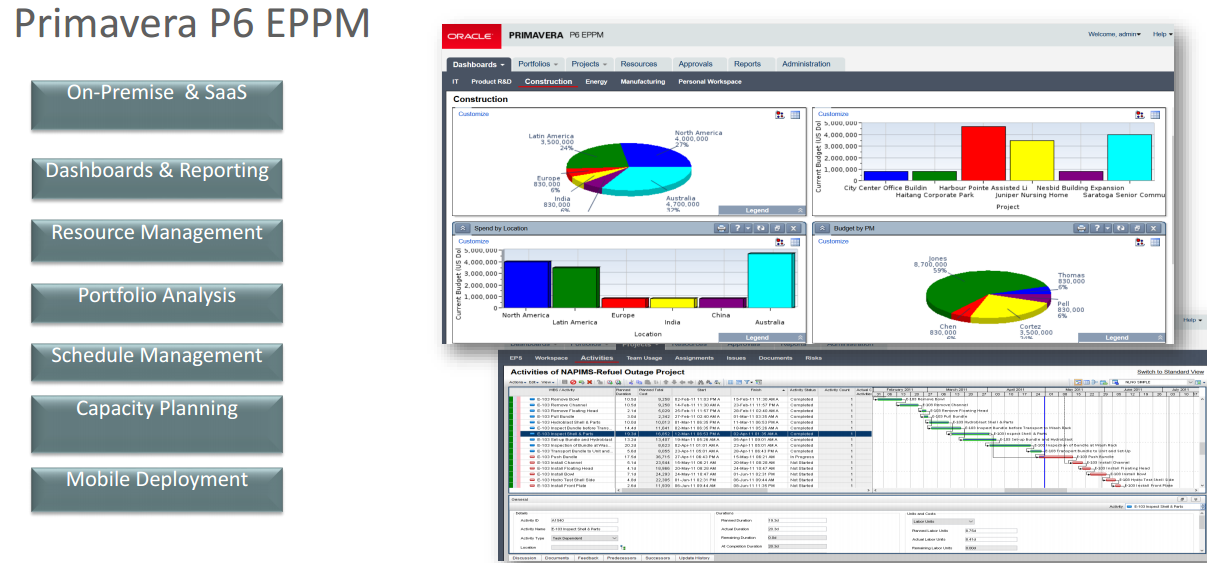Click the Activity Name input field
Image resolution: width=1207 pixels, height=563 pixels.
pyautogui.click(x=583, y=529)
